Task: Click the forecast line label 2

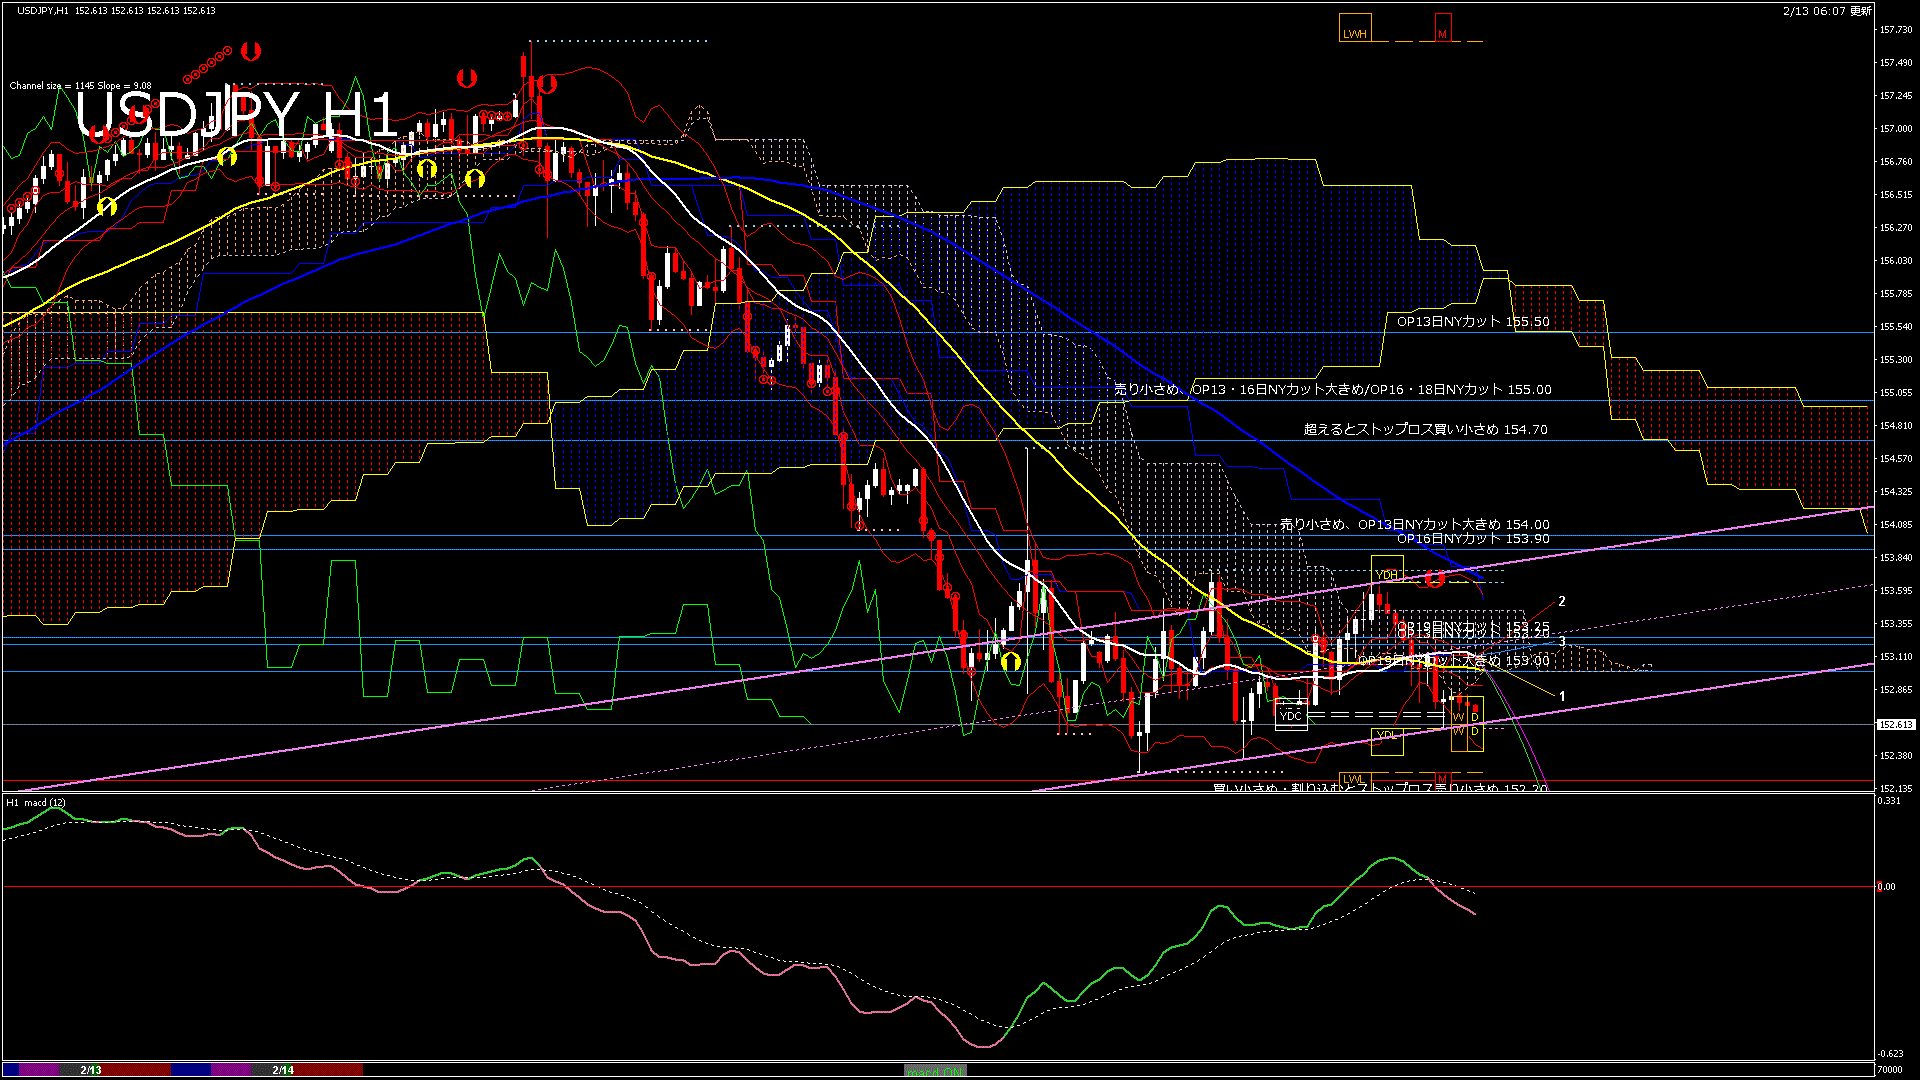Action: [x=1562, y=601]
